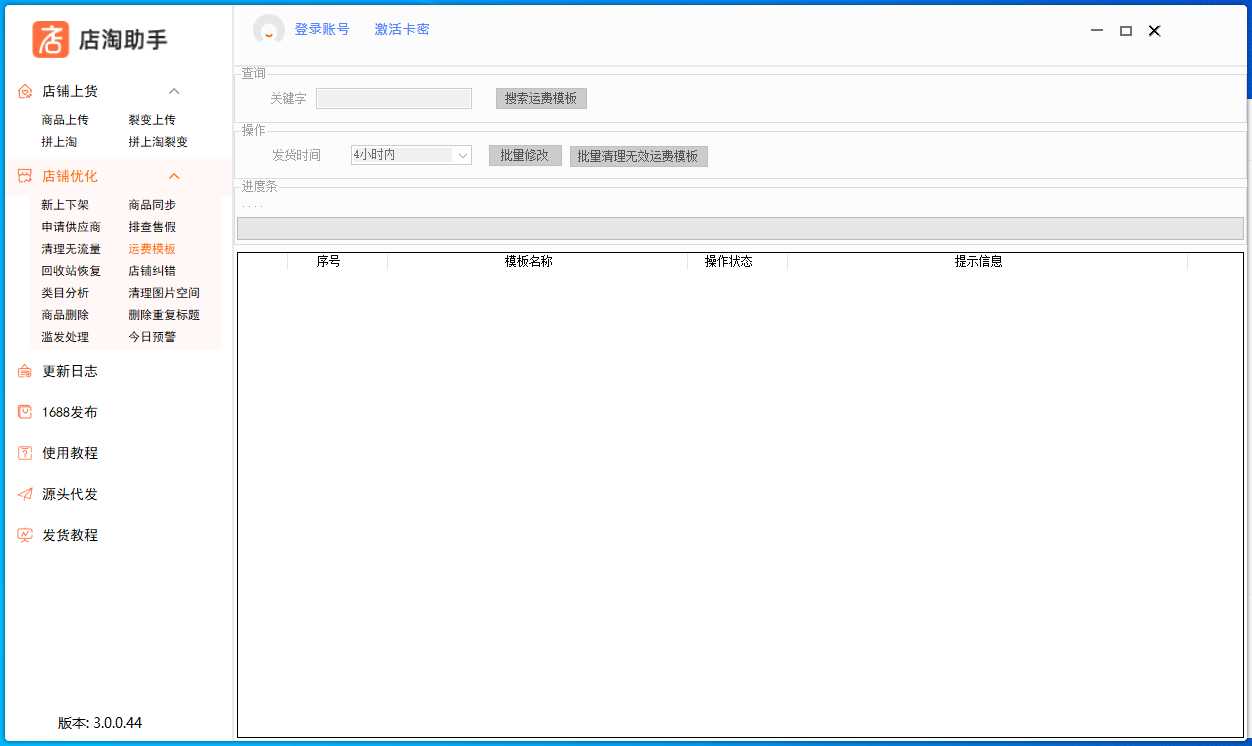Click the 1688发布 bag icon
The image size is (1252, 746).
click(25, 412)
